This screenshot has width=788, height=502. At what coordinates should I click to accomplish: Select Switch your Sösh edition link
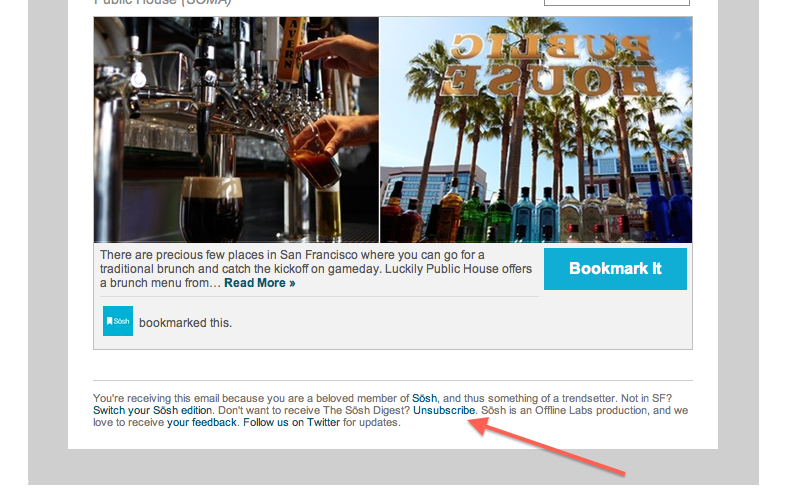point(152,411)
